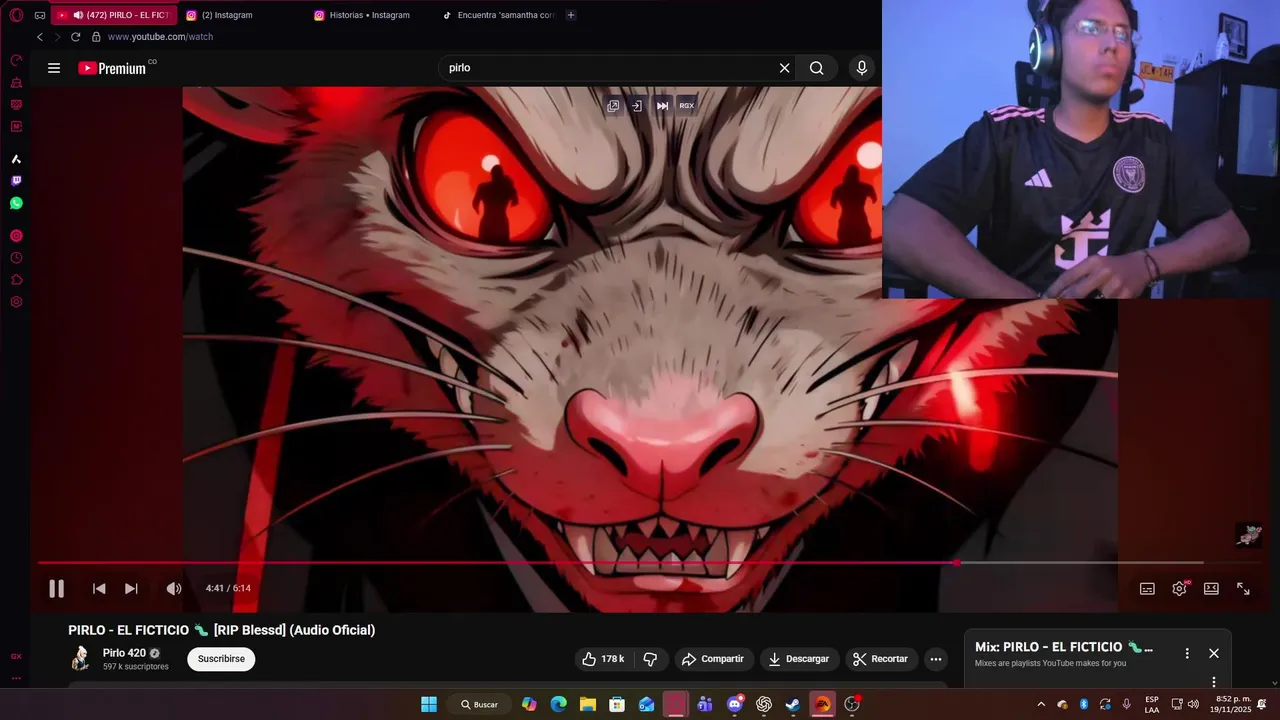Open the sidebar three-dot more options
Screen dimensions: 1280x720
[16, 678]
